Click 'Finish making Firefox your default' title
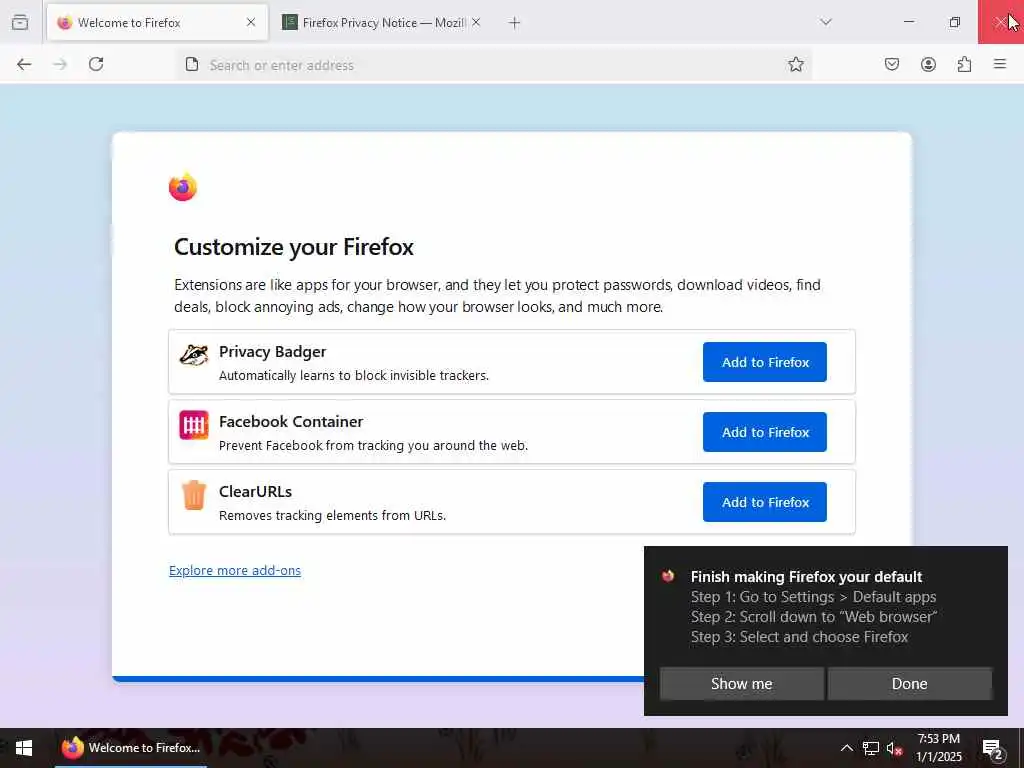1024x768 pixels. 807,577
